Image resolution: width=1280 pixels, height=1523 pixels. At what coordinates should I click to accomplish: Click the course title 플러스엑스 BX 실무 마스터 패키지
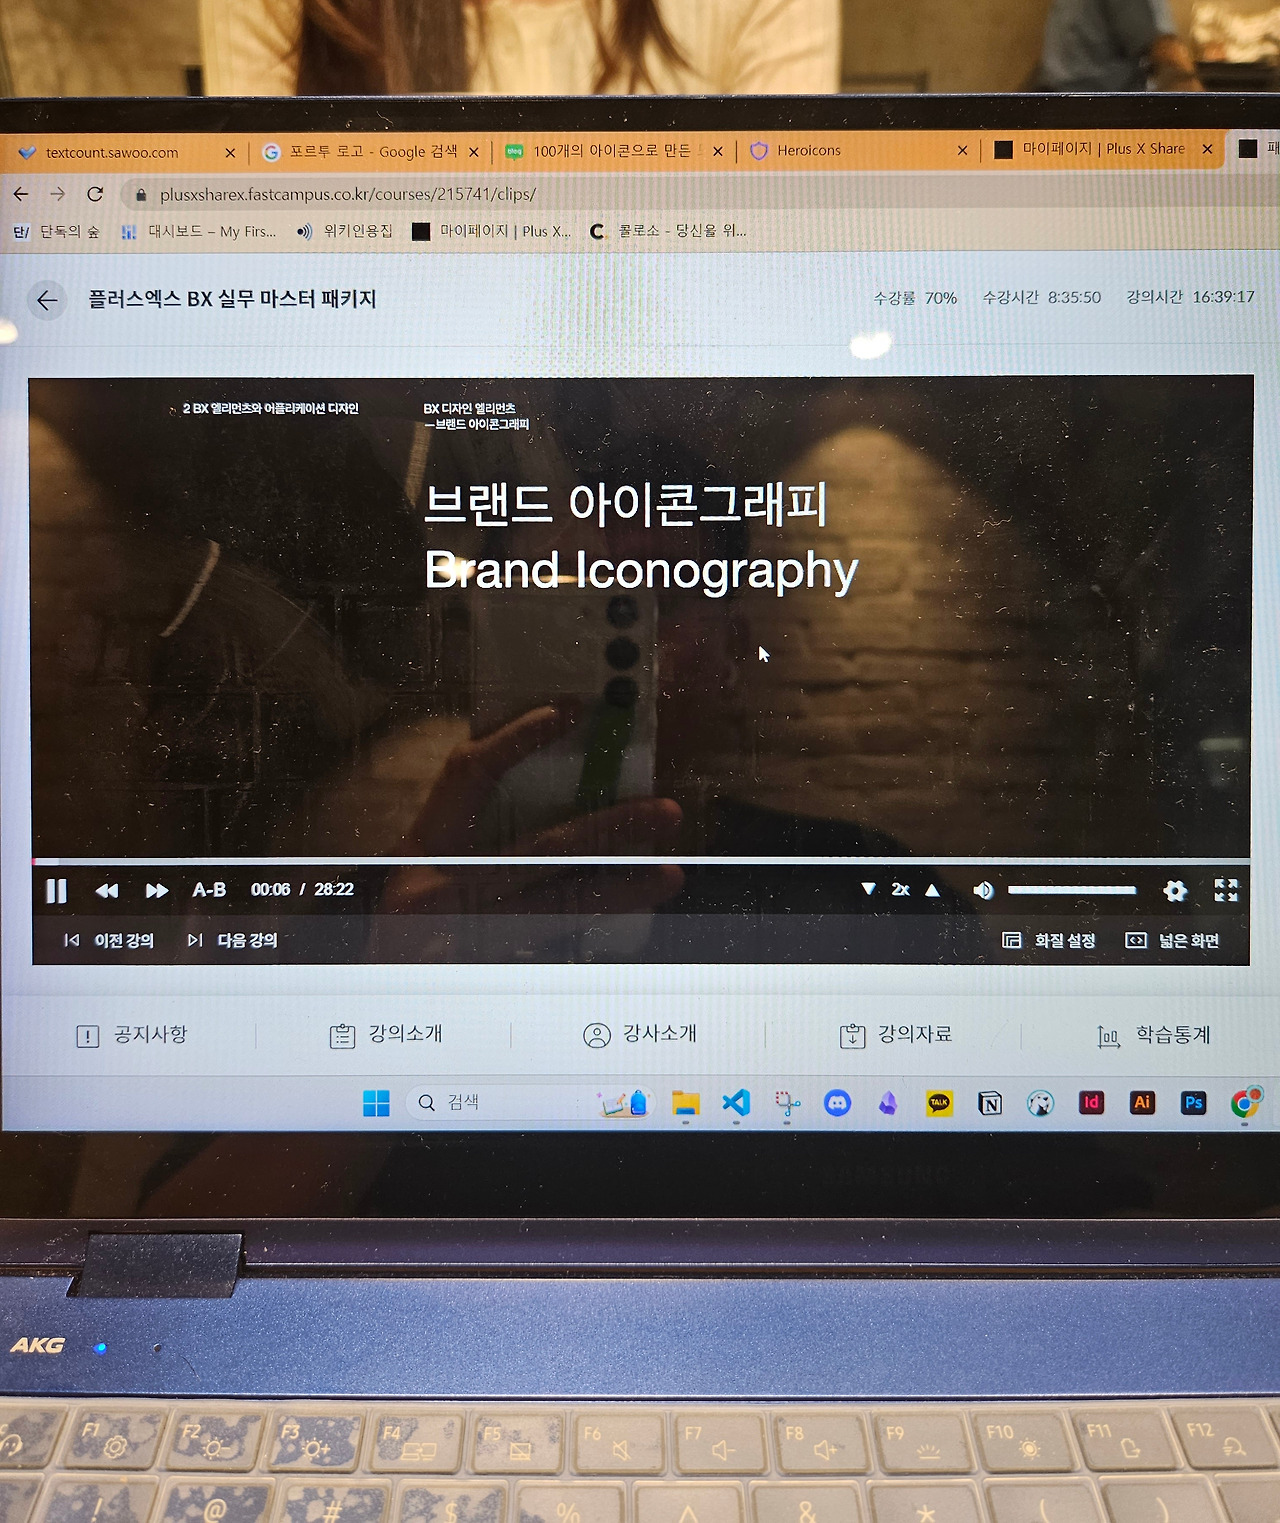[x=232, y=299]
